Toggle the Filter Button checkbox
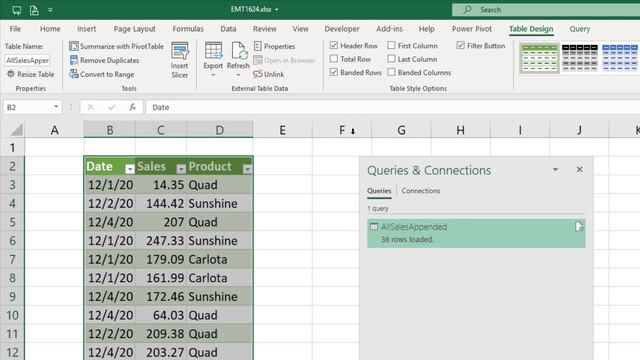This screenshot has height=360, width=640. click(460, 45)
